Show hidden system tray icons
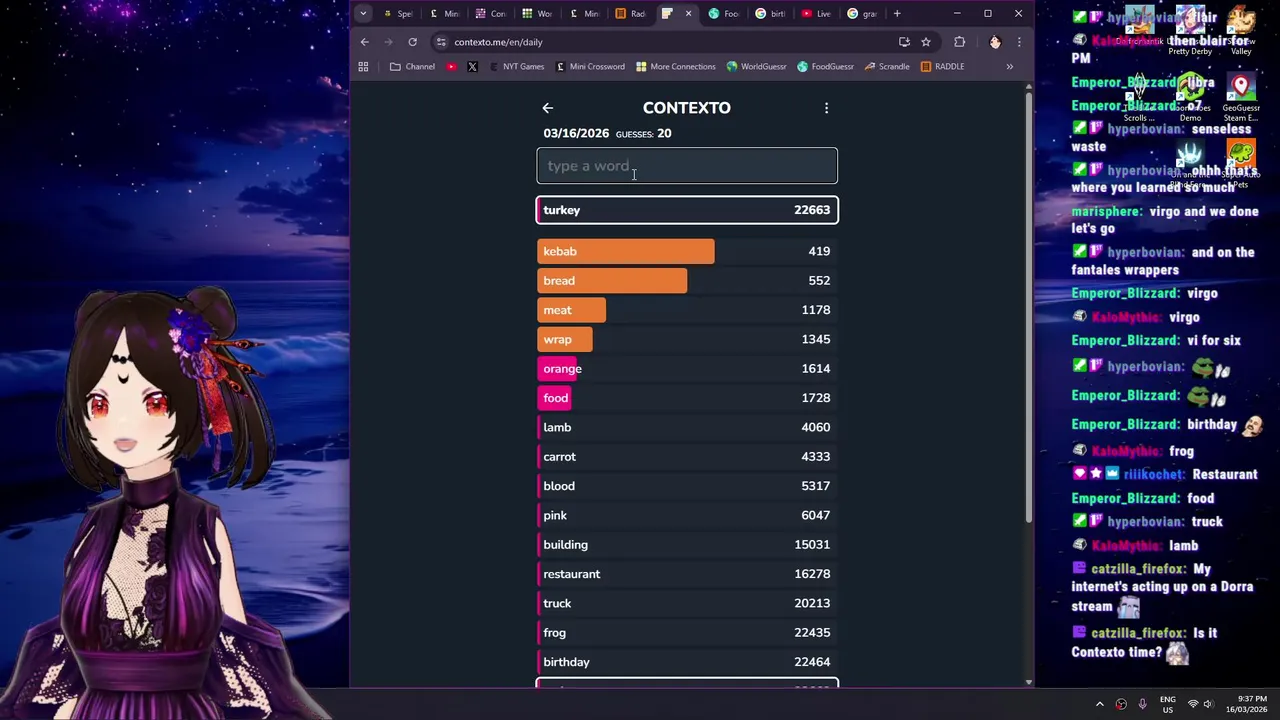 pos(1100,704)
